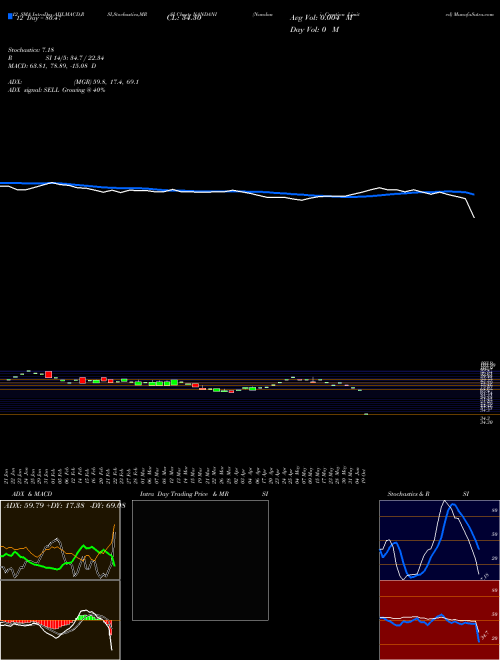This screenshot has height=660, width=500.
Task: Select the 'CL: 34.30' closing price text
Action: point(184,19)
